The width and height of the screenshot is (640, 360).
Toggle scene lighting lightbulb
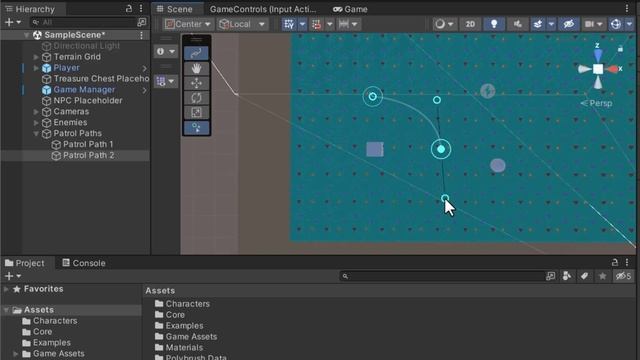(x=494, y=24)
